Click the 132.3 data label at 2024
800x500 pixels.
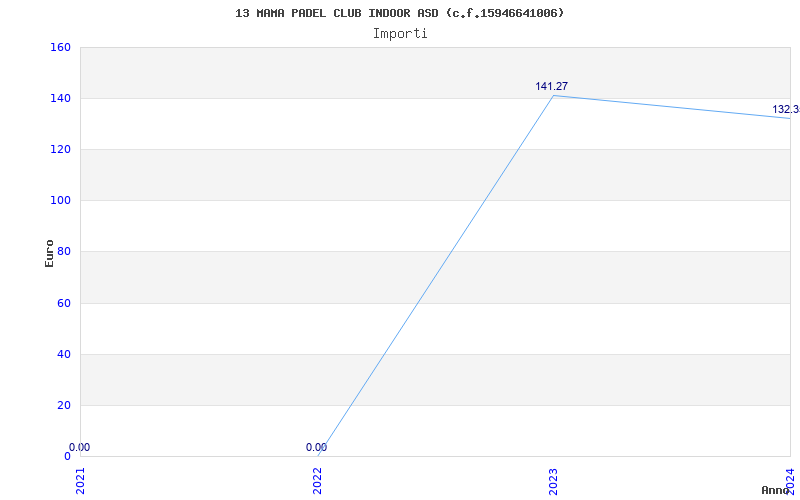pyautogui.click(x=786, y=110)
